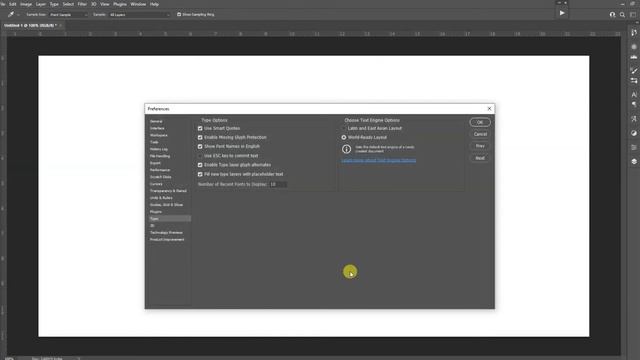The height and width of the screenshot is (360, 640).
Task: Open the Help menu
Action: tap(154, 4)
